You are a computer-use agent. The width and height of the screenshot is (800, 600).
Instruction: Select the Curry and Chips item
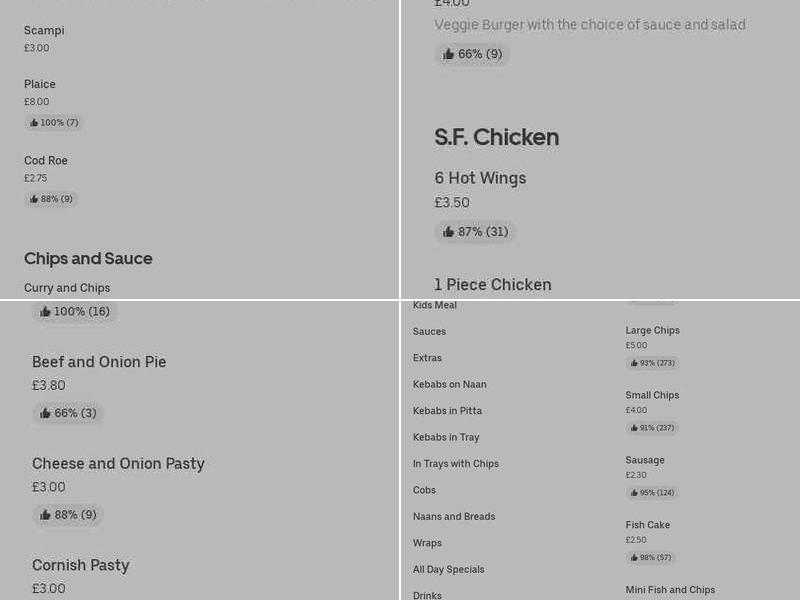[67, 287]
